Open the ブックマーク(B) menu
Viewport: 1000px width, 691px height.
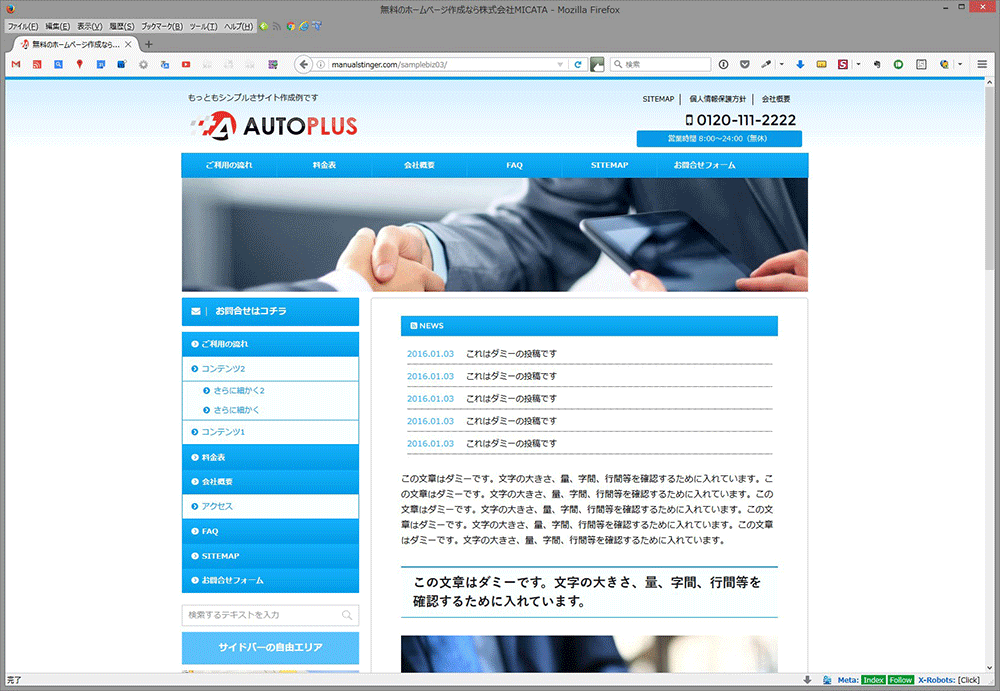click(162, 26)
